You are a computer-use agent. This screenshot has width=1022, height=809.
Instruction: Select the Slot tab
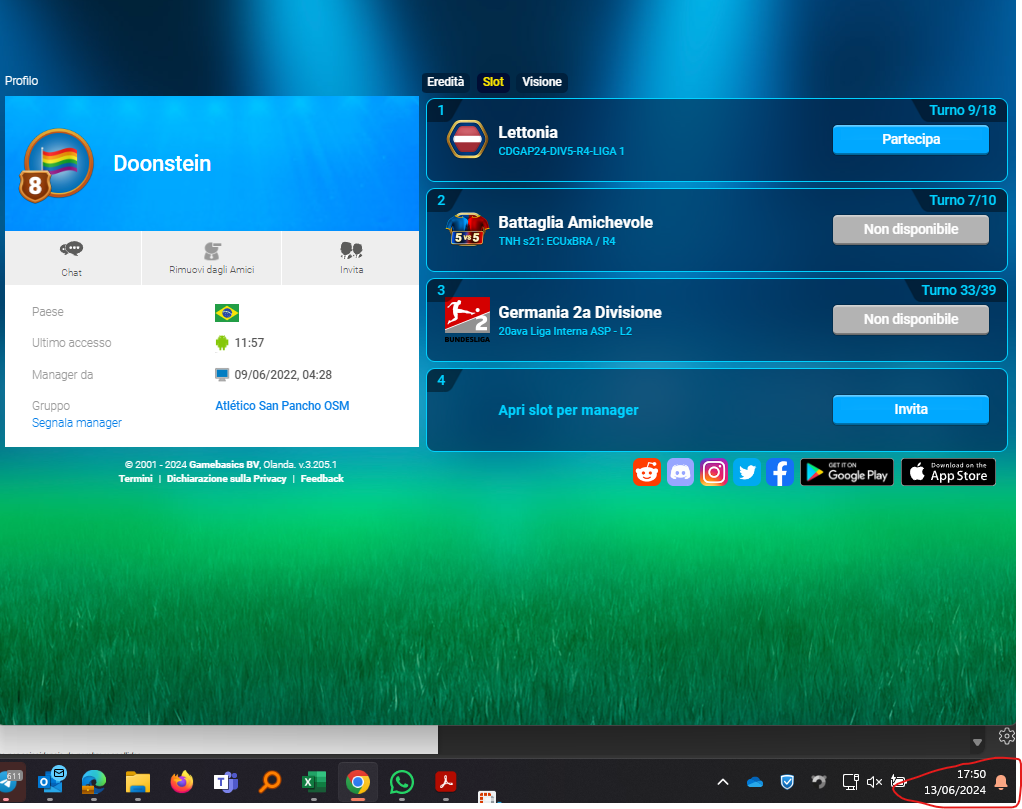493,82
